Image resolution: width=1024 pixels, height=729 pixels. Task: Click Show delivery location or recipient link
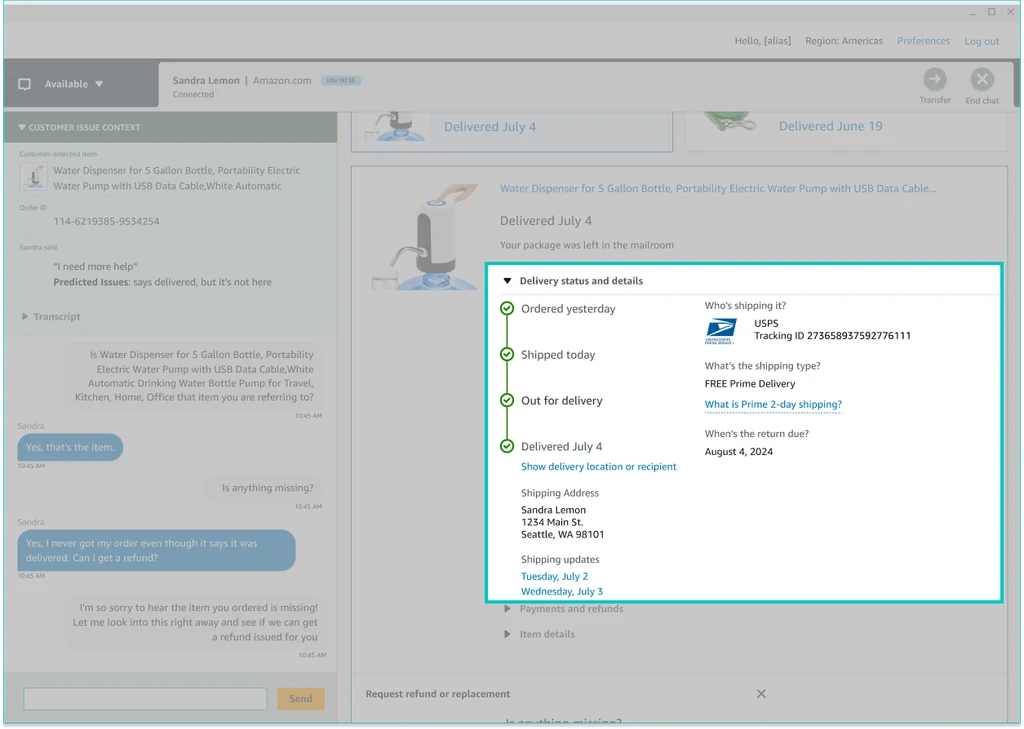click(598, 467)
